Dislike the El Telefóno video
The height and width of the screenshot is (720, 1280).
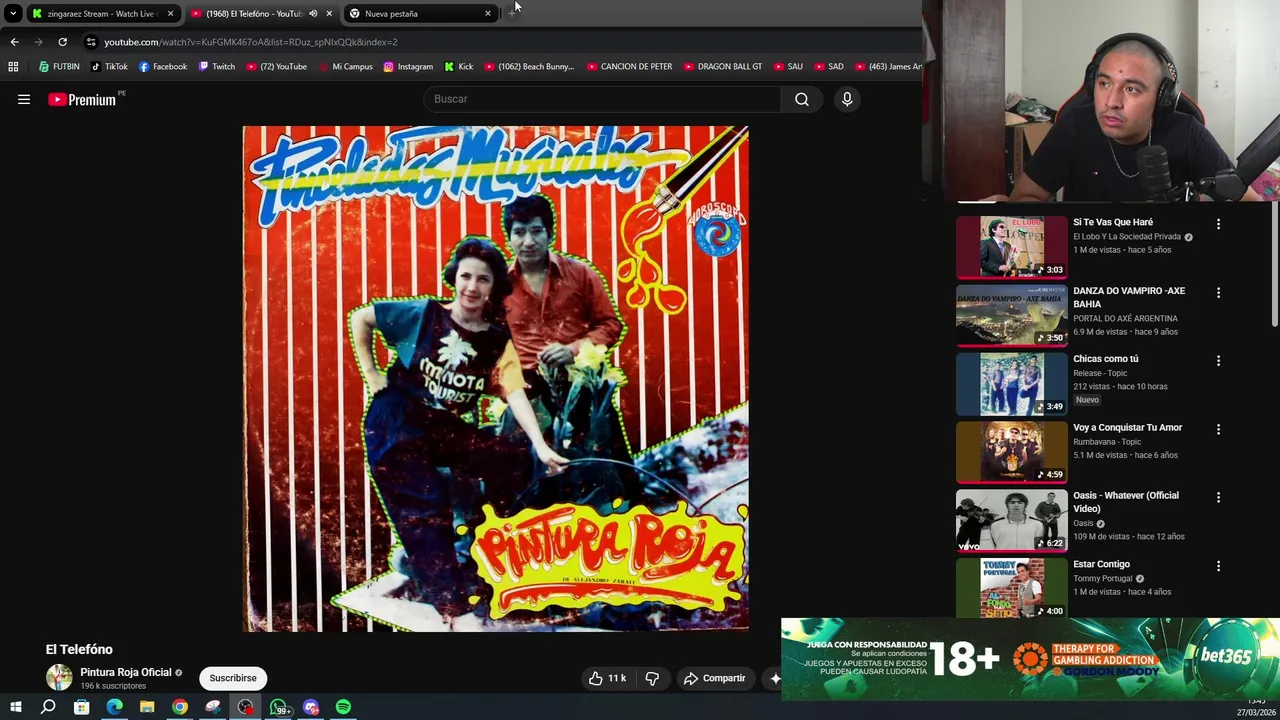pyautogui.click(x=652, y=678)
